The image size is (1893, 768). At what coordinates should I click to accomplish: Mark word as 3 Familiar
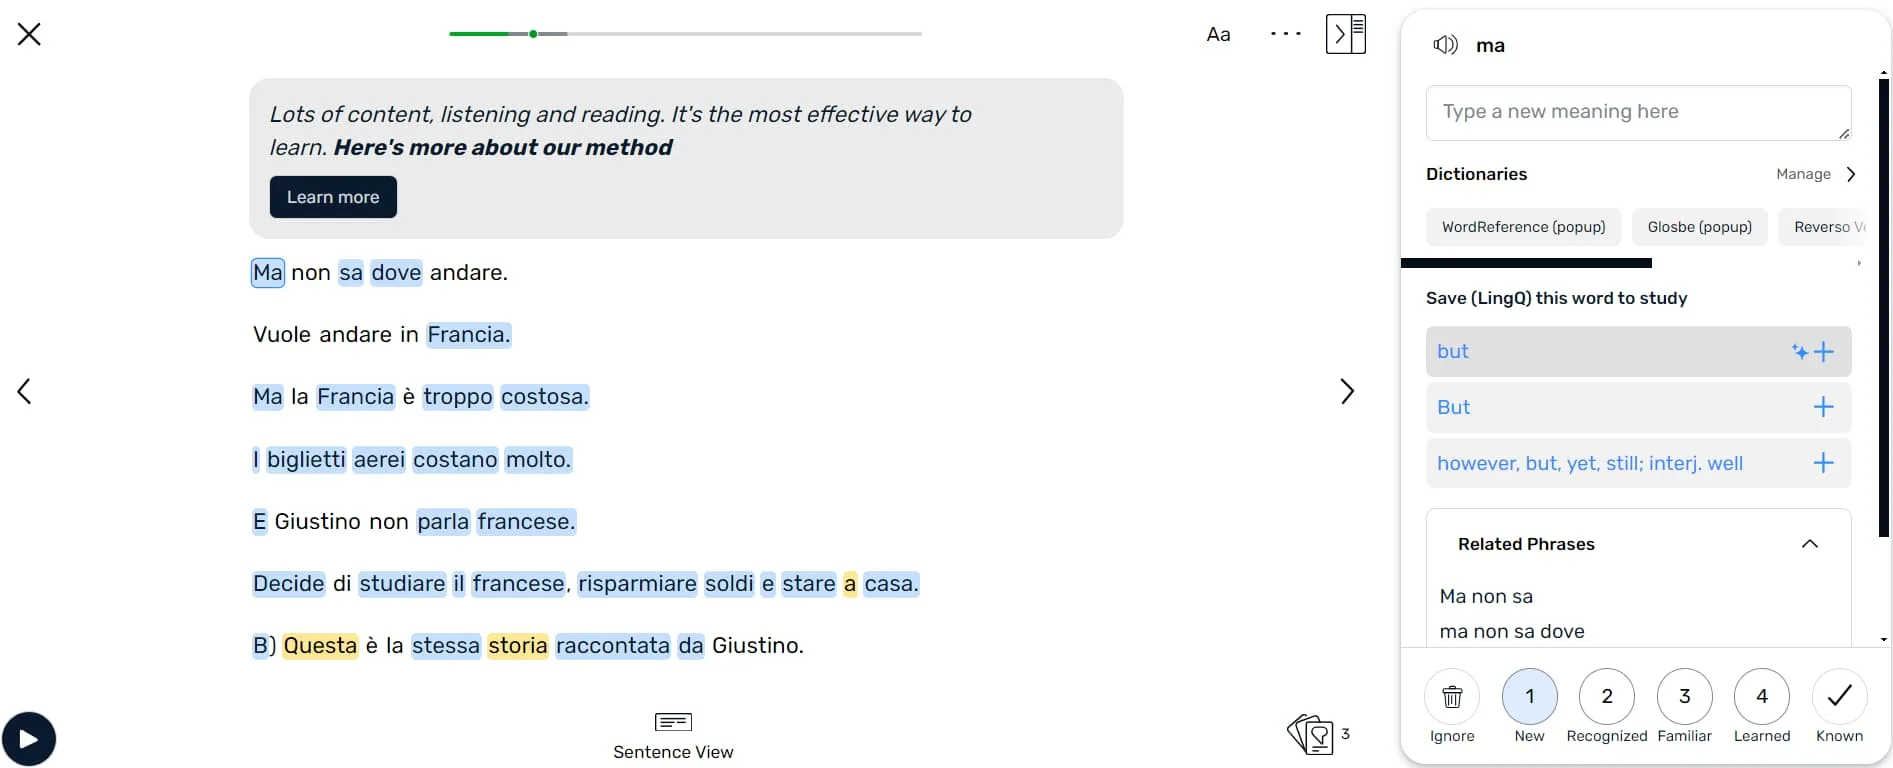click(x=1684, y=697)
